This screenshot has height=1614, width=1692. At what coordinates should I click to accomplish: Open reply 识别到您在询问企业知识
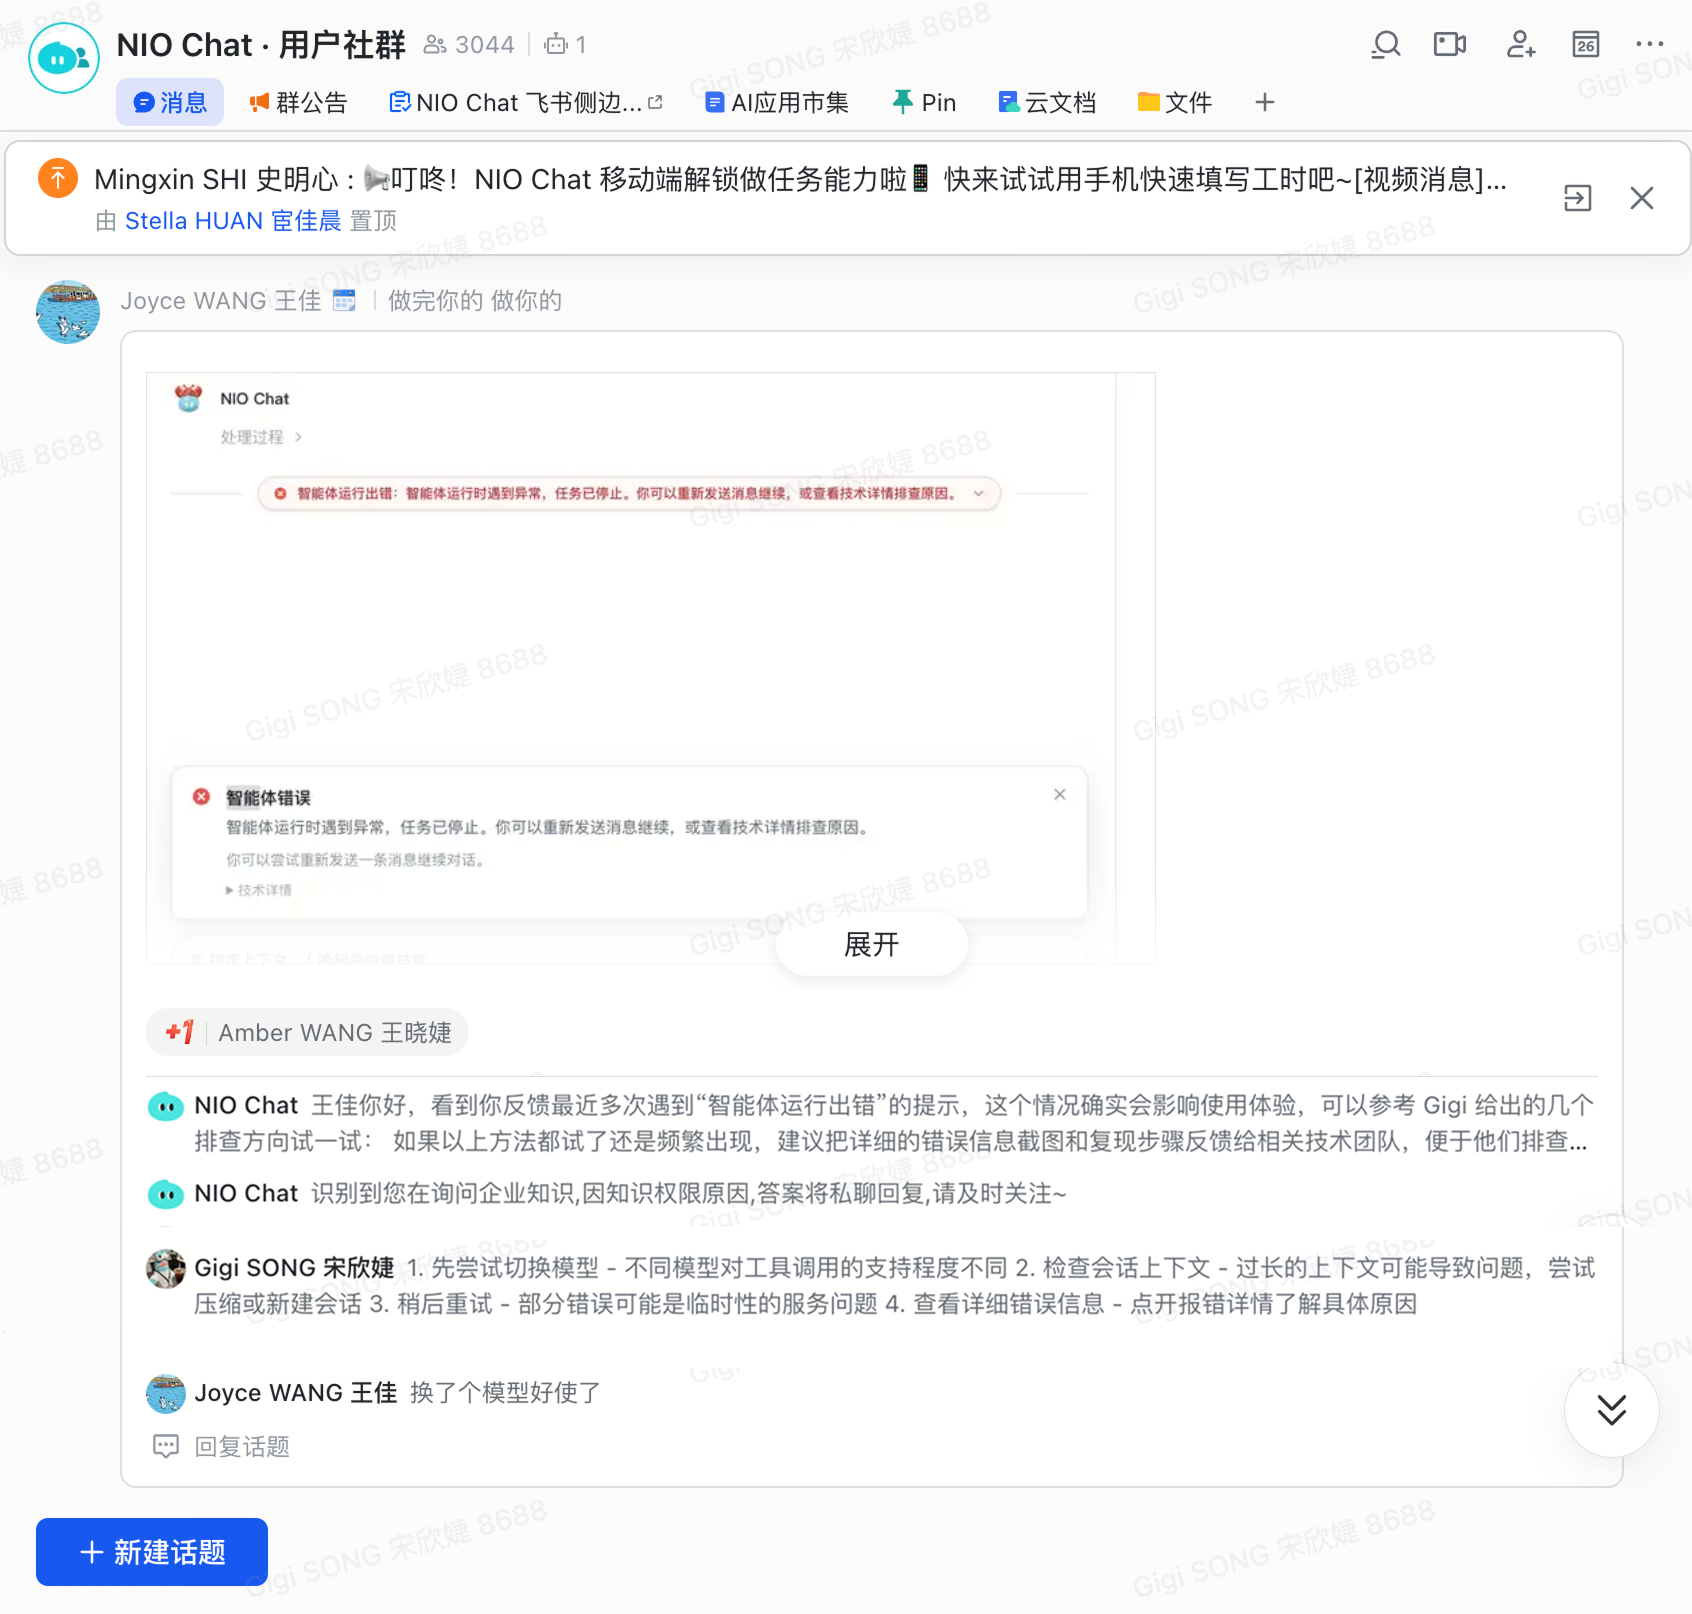(x=688, y=1194)
